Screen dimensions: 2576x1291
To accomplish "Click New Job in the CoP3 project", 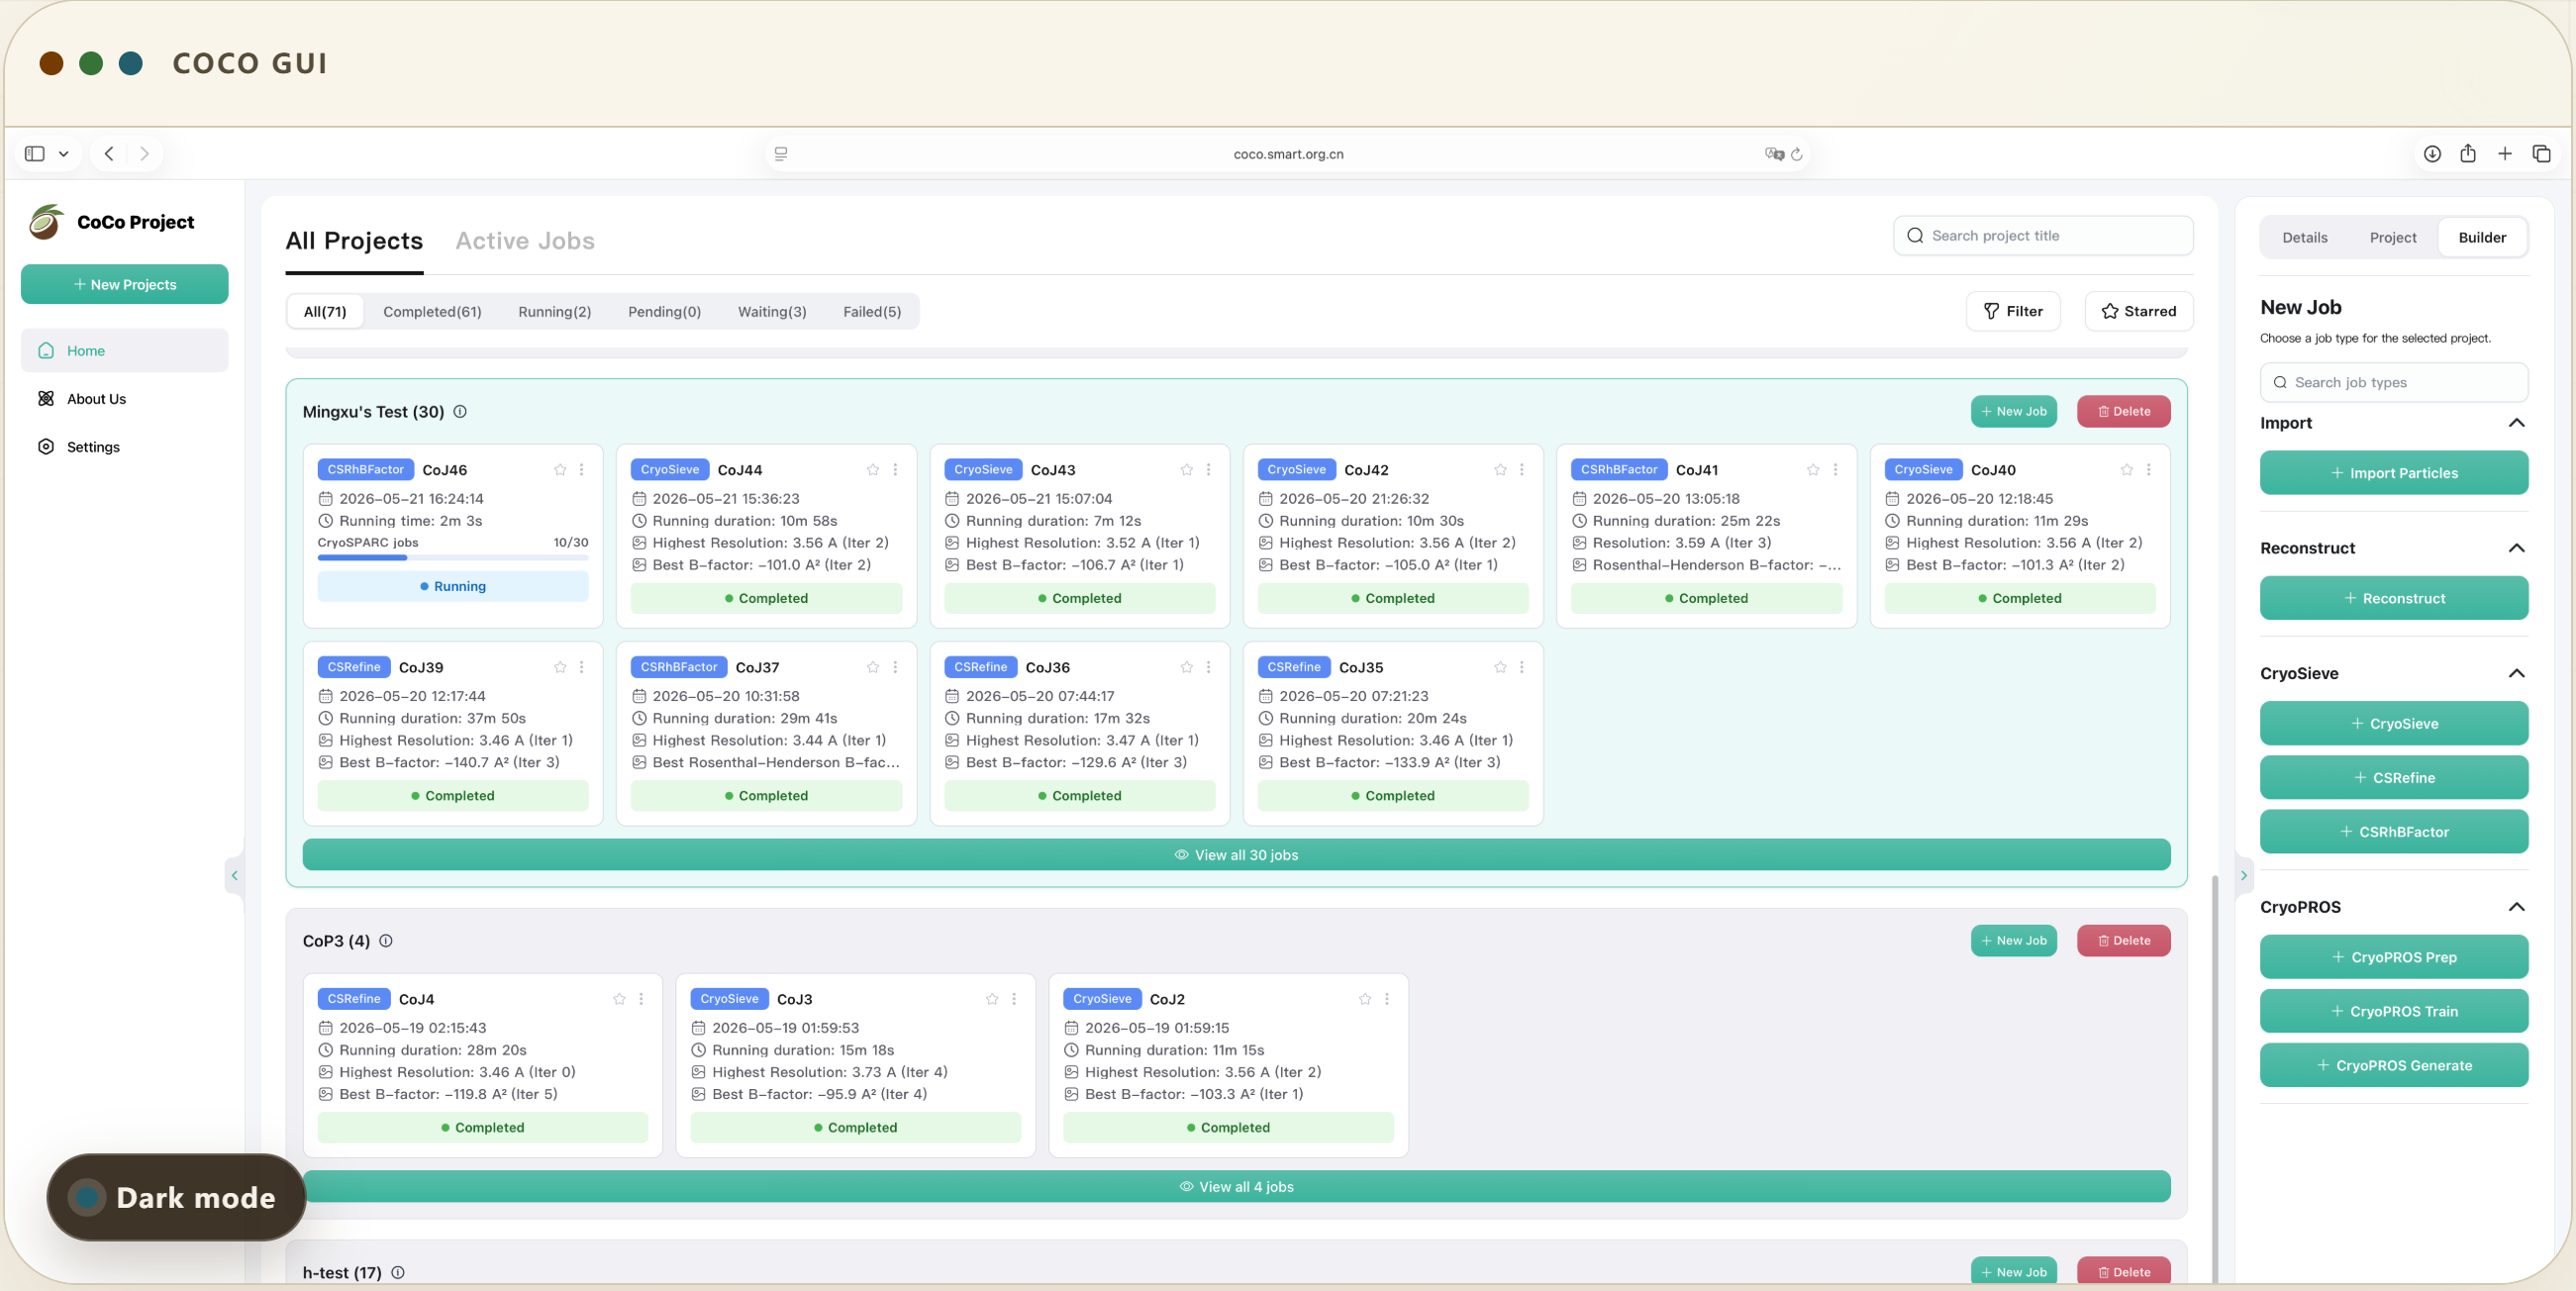I will coord(2013,941).
